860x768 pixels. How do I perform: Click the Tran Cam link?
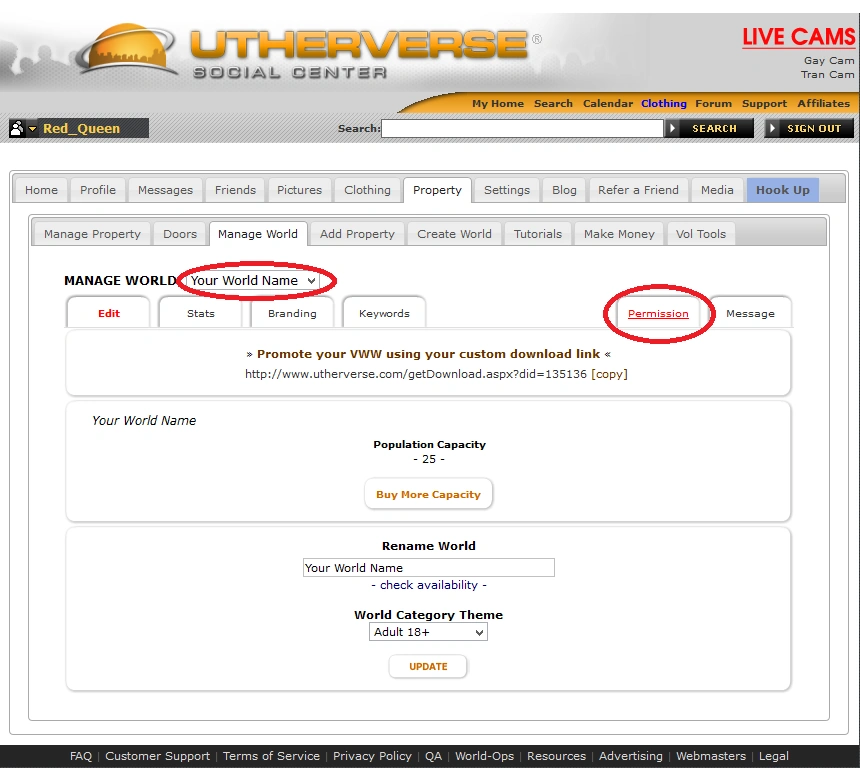[827, 74]
